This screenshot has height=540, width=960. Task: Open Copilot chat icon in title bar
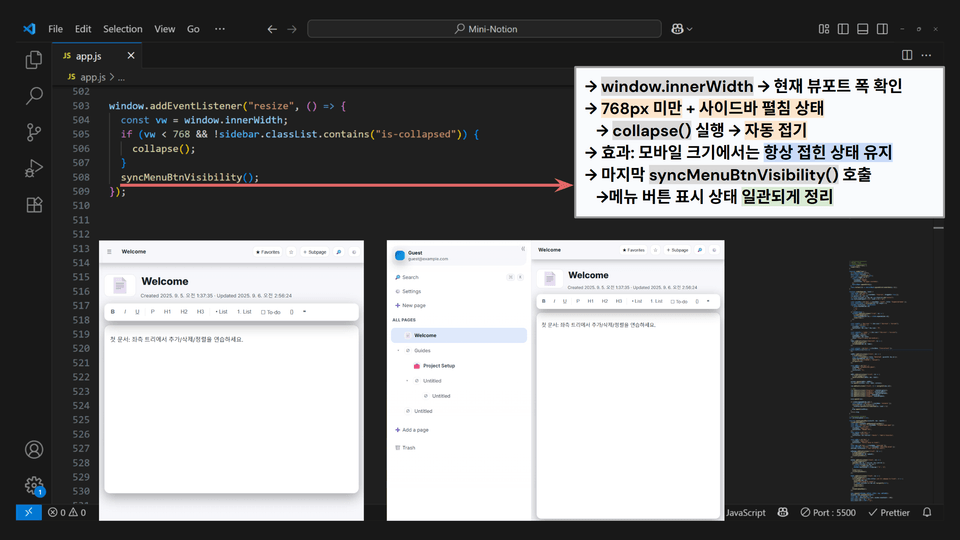click(677, 29)
